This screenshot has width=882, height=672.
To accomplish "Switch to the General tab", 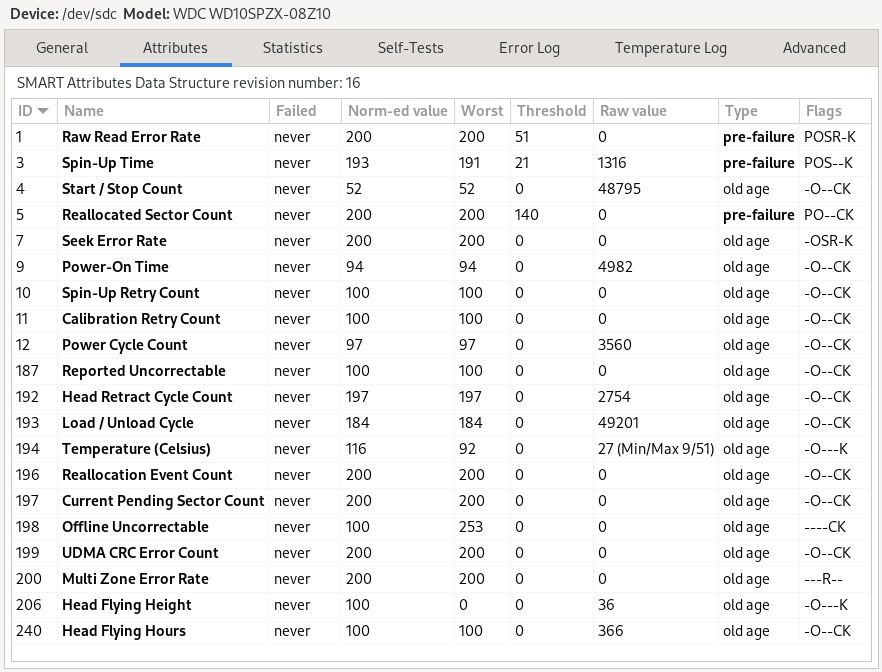I will click(62, 48).
